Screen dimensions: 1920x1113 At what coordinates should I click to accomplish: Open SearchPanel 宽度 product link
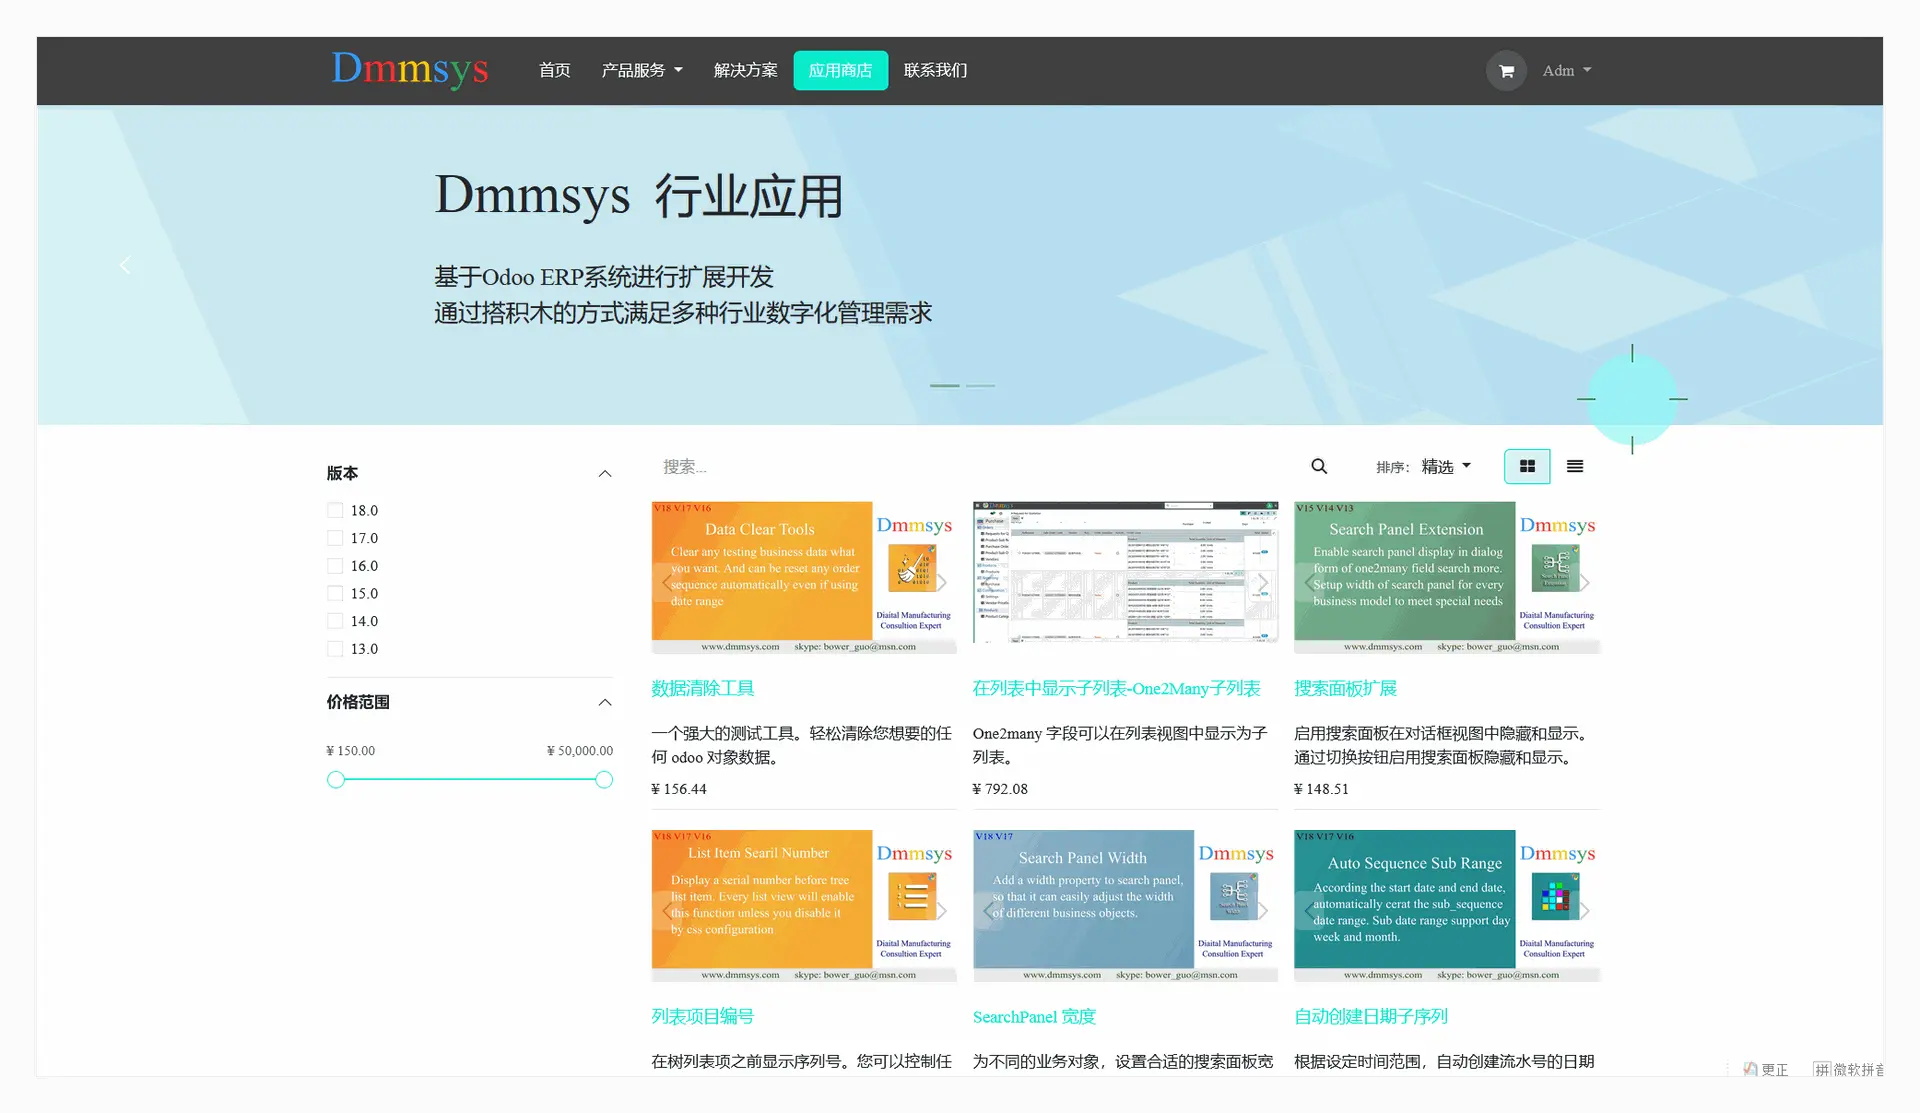pos(1034,1017)
